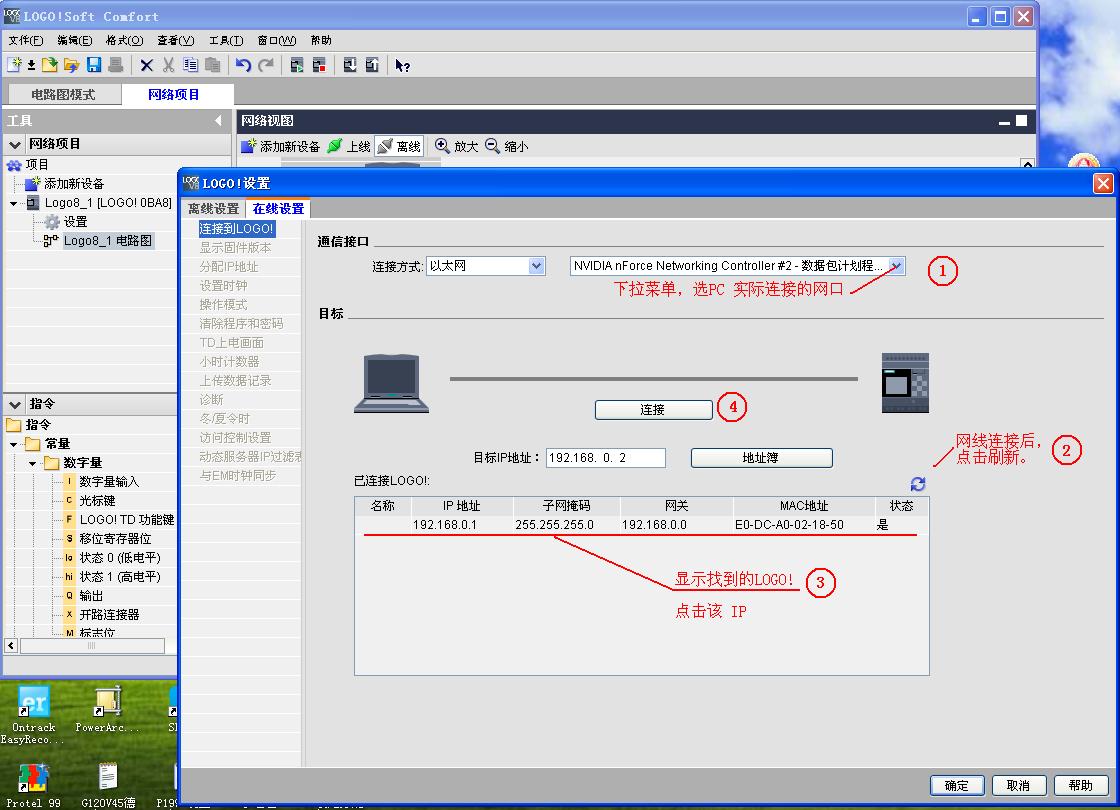Go online in network view
This screenshot has height=810, width=1120.
pyautogui.click(x=349, y=146)
